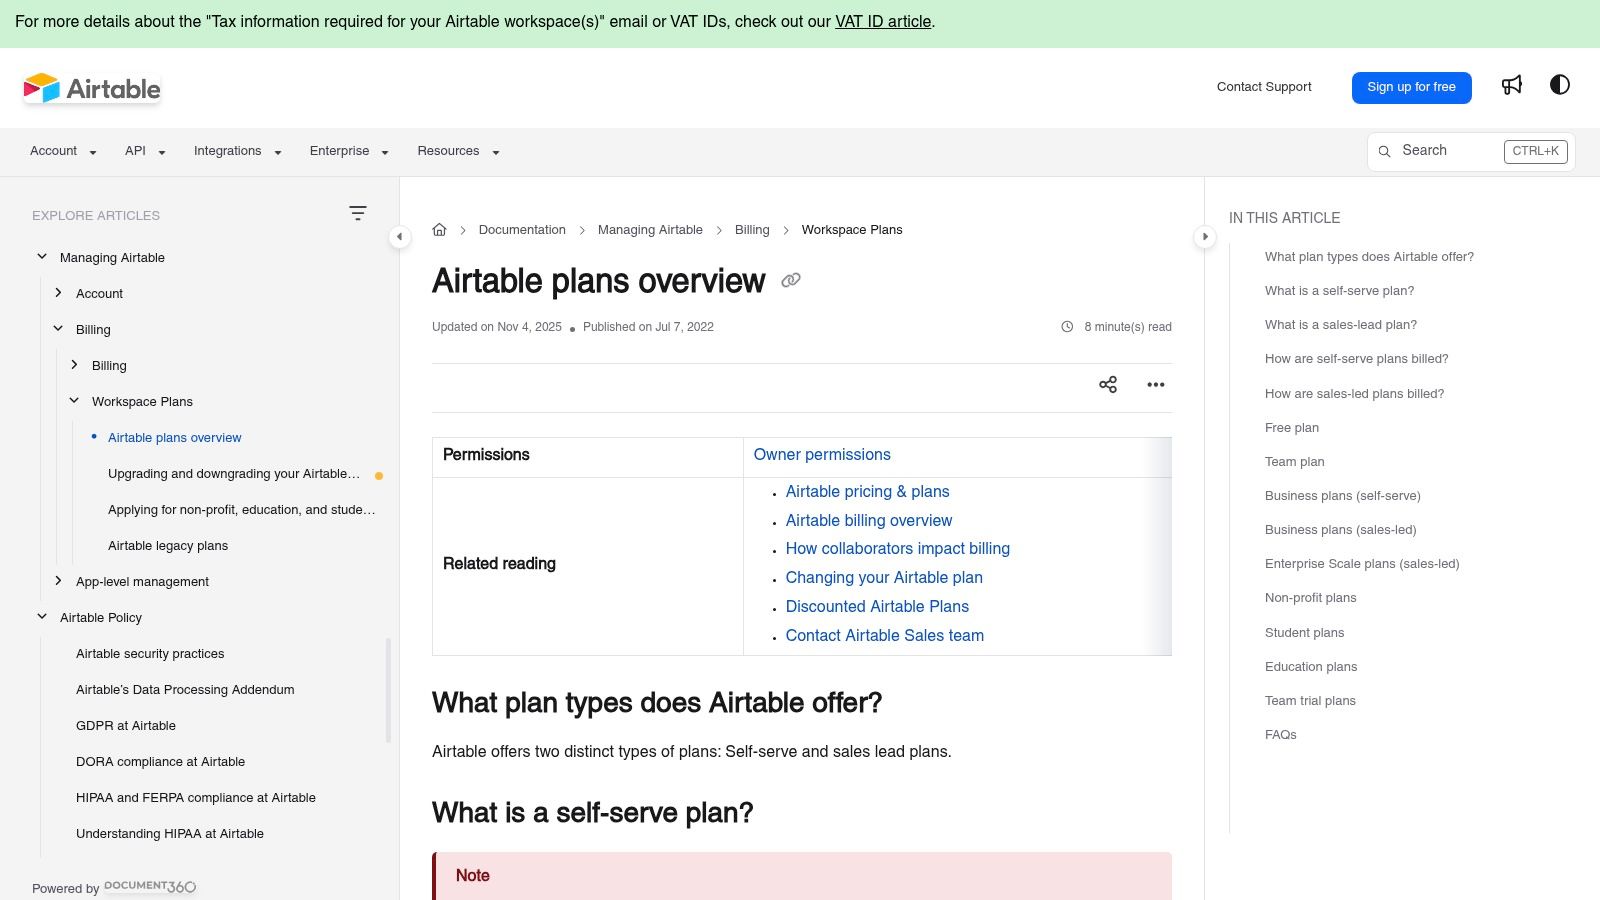
Task: Click inside the Search field
Action: tap(1445, 151)
